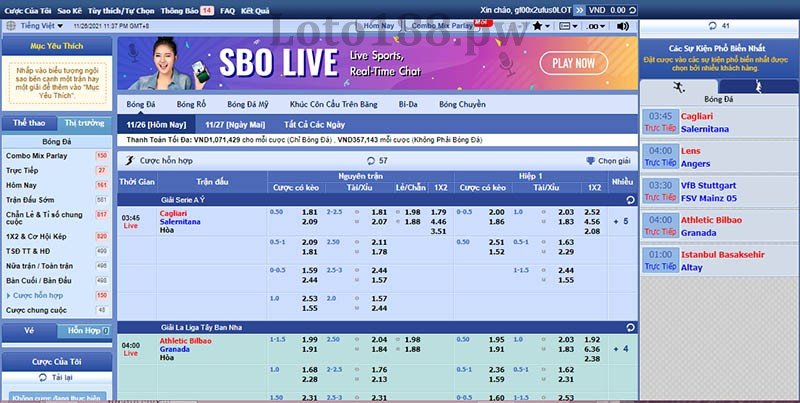
Task: Click the Chọn giải league filter
Action: coord(608,160)
